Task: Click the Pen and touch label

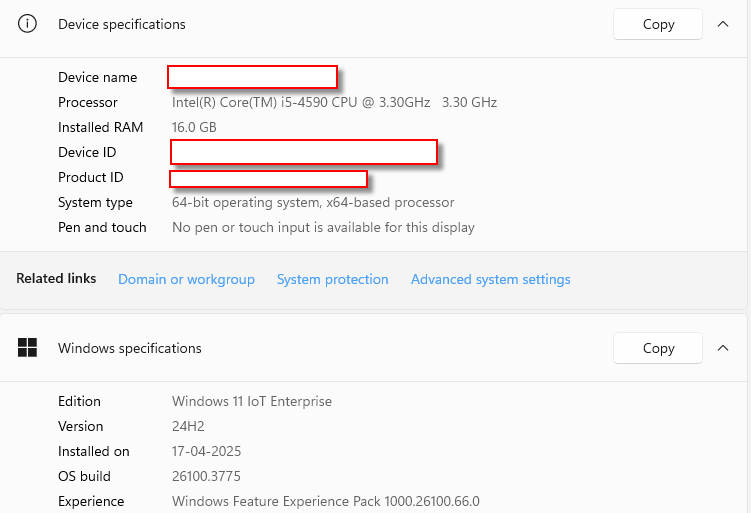Action: click(102, 228)
